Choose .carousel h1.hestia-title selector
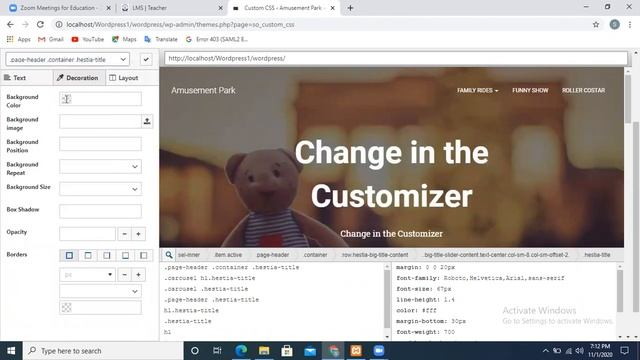This screenshot has width=640, height=360. click(209, 278)
